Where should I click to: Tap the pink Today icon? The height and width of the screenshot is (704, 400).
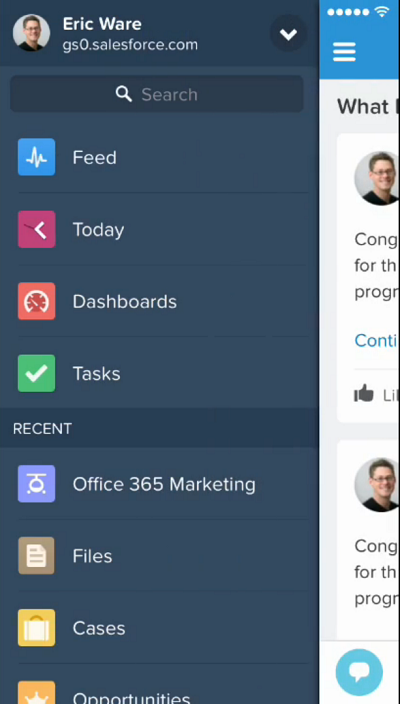coord(36,229)
